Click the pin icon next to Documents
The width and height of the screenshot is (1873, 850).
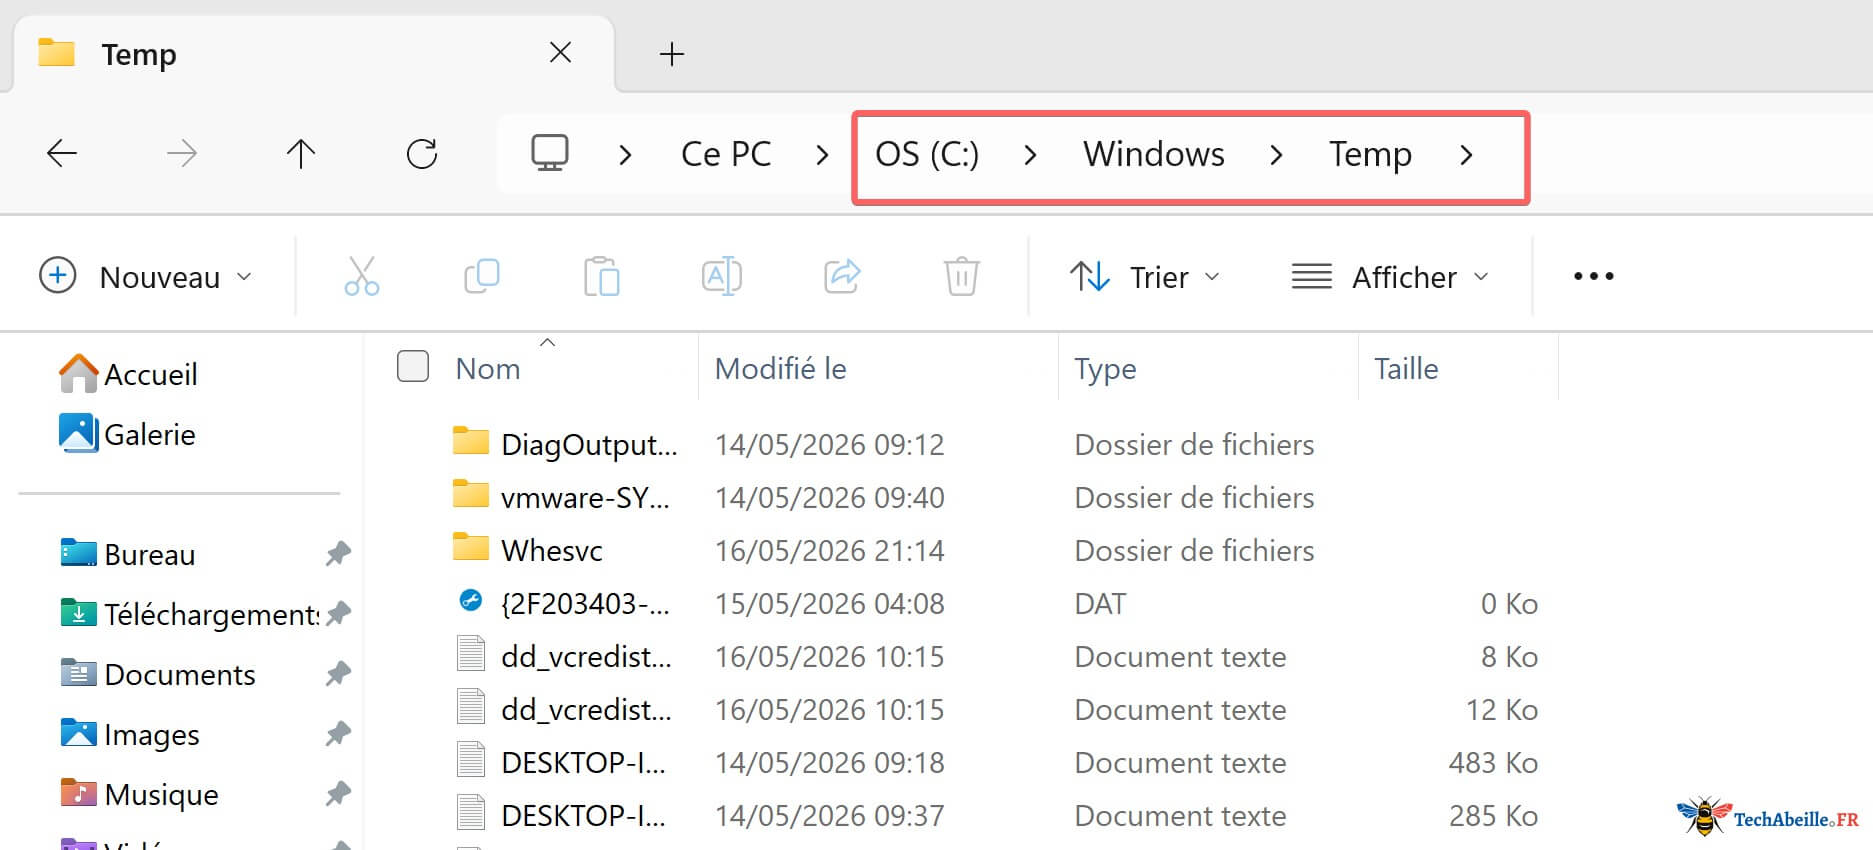click(x=338, y=673)
